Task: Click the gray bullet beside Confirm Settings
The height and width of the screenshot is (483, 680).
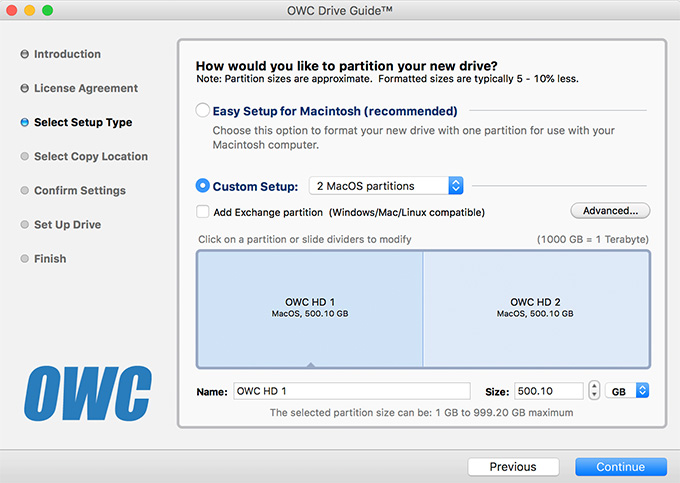Action: [x=25, y=190]
